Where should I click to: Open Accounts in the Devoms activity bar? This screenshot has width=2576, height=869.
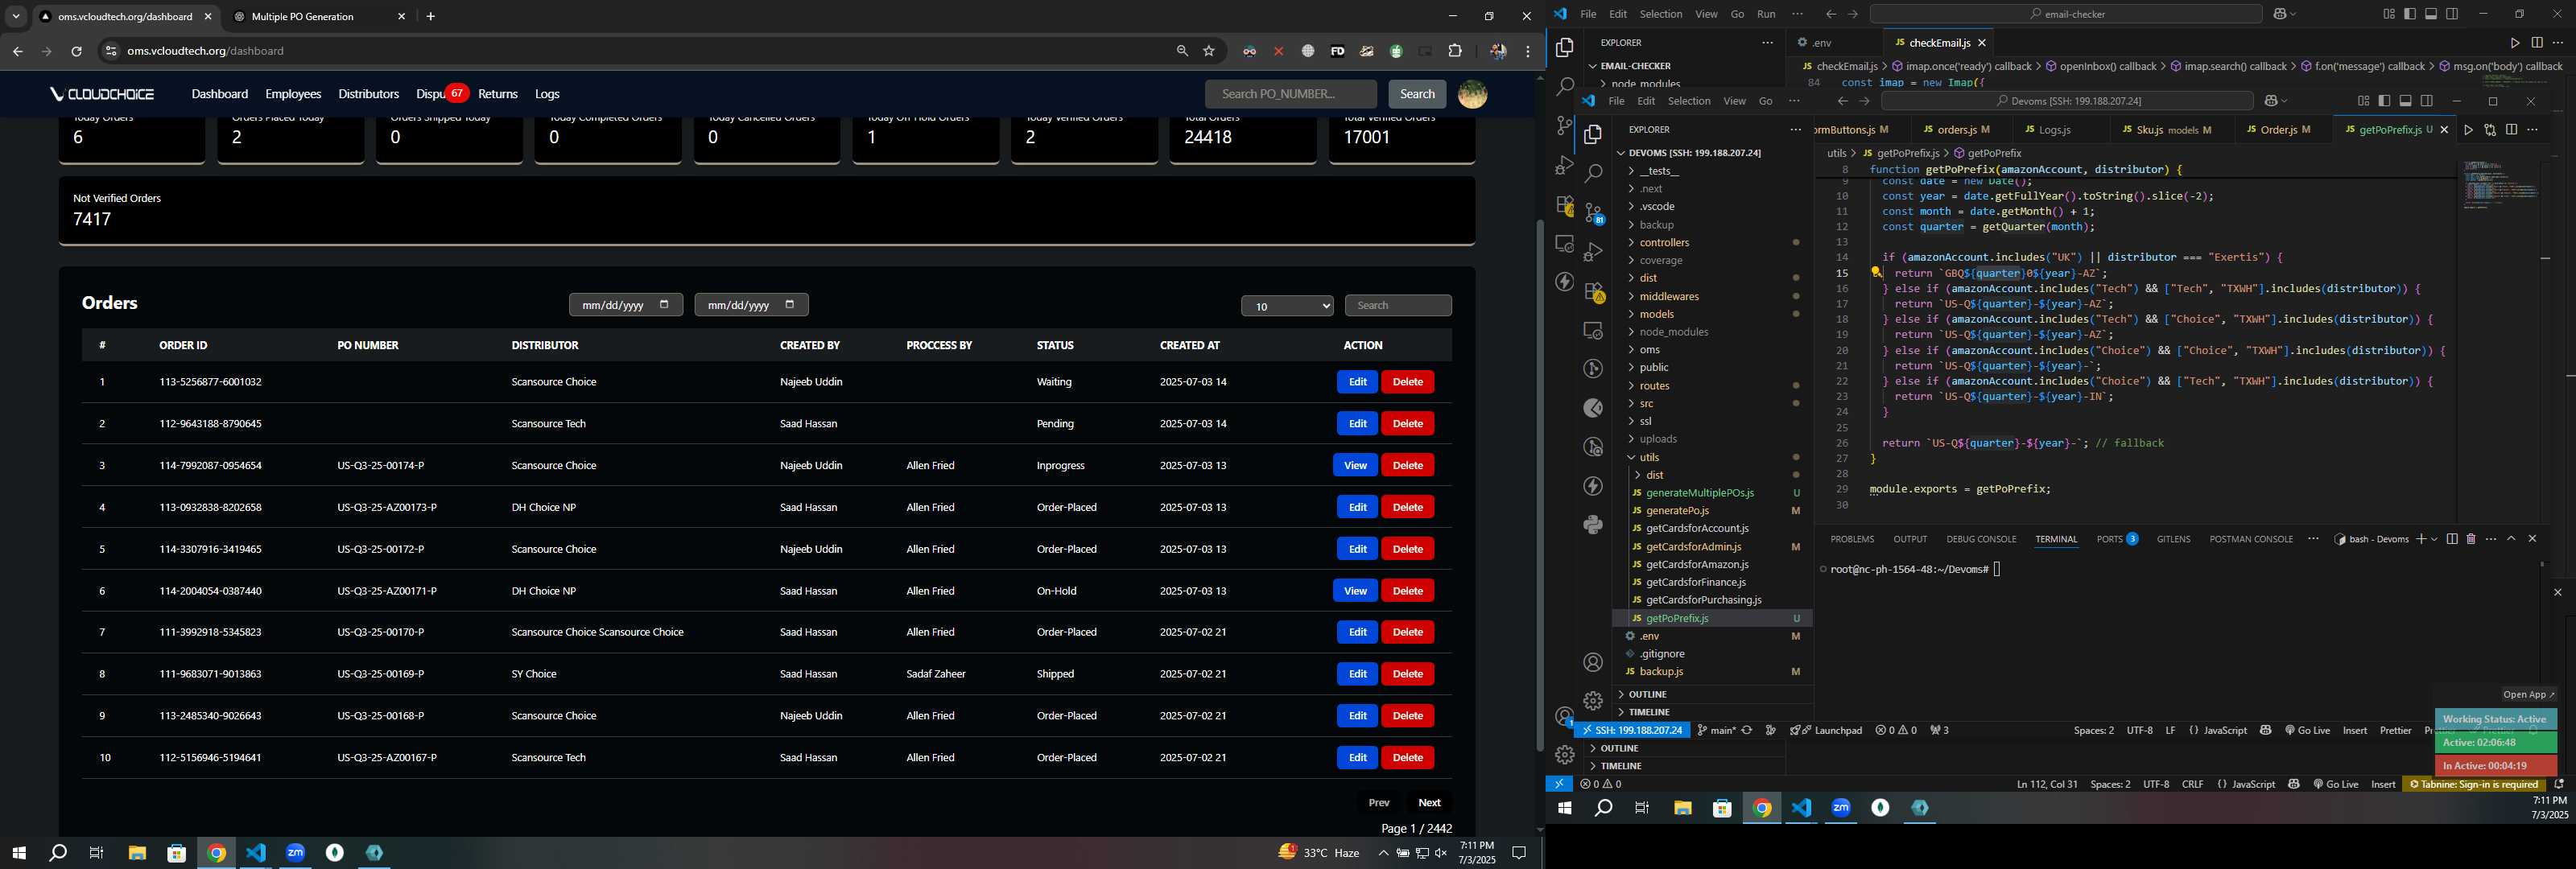pos(1594,662)
